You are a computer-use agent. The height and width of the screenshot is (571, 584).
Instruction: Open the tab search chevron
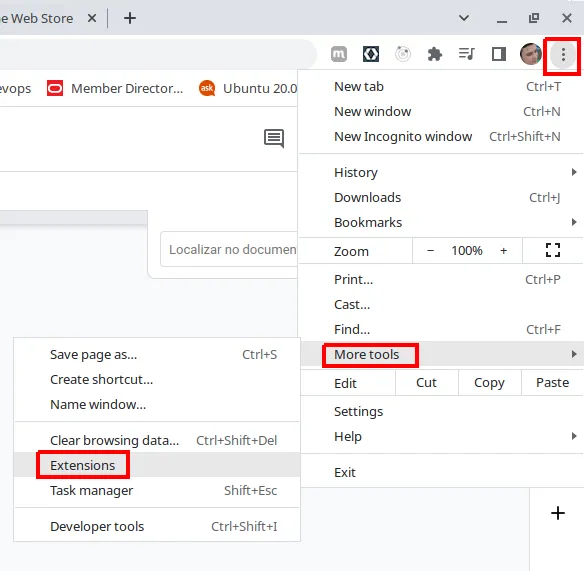(464, 18)
